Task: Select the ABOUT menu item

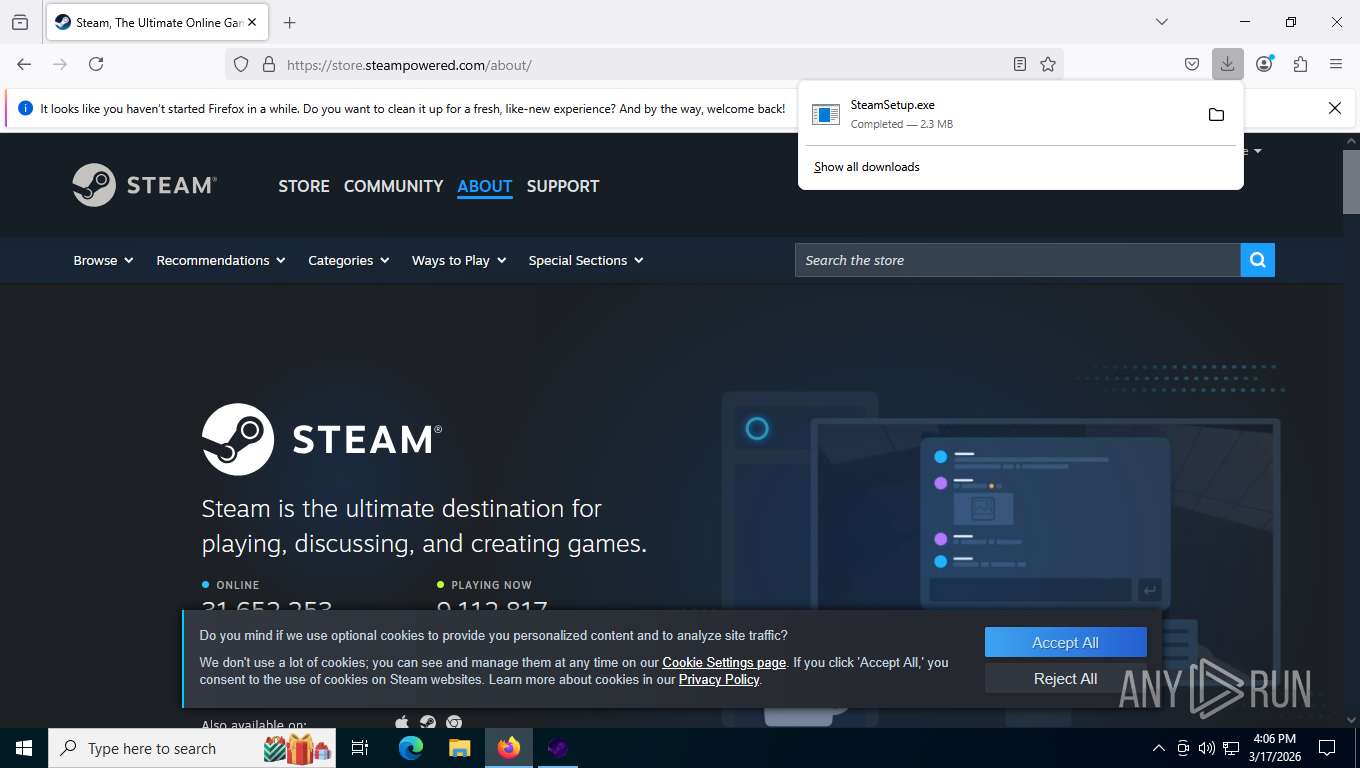Action: click(485, 186)
